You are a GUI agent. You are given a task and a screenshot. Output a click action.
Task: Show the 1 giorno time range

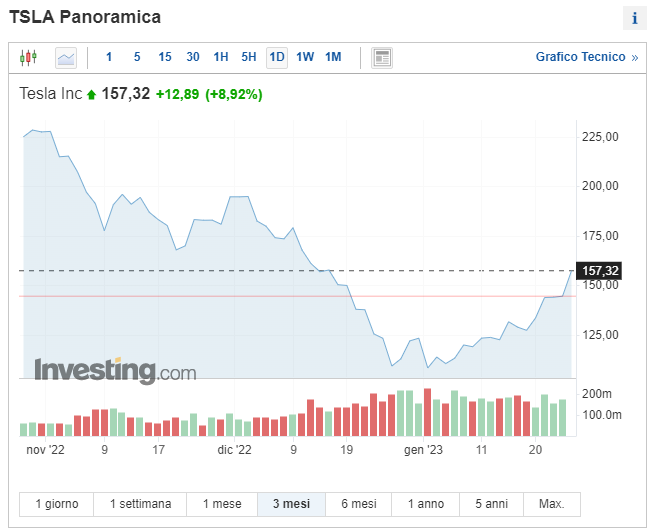point(56,504)
